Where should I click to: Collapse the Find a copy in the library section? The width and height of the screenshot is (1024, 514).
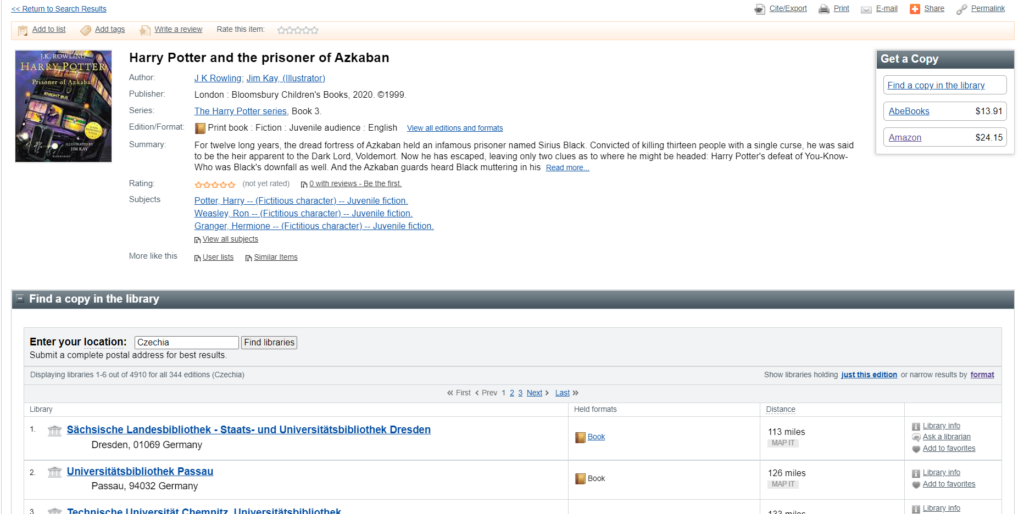pos(20,298)
